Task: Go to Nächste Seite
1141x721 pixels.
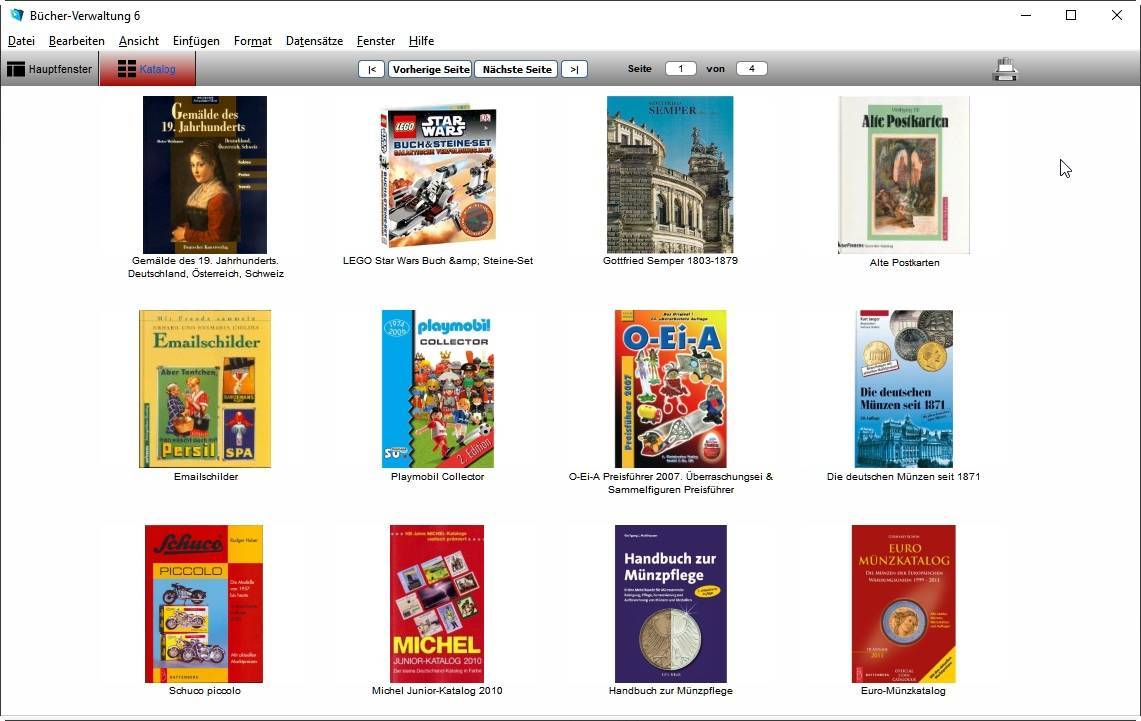Action: [516, 69]
